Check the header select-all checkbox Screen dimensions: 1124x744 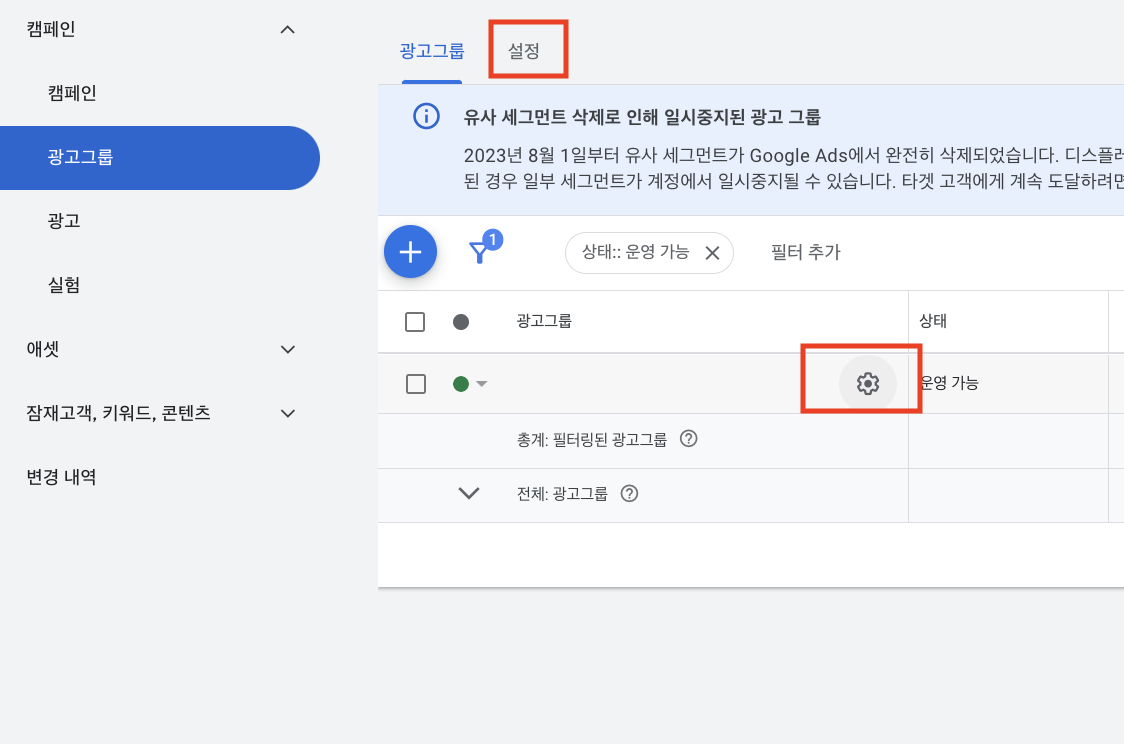tap(415, 321)
